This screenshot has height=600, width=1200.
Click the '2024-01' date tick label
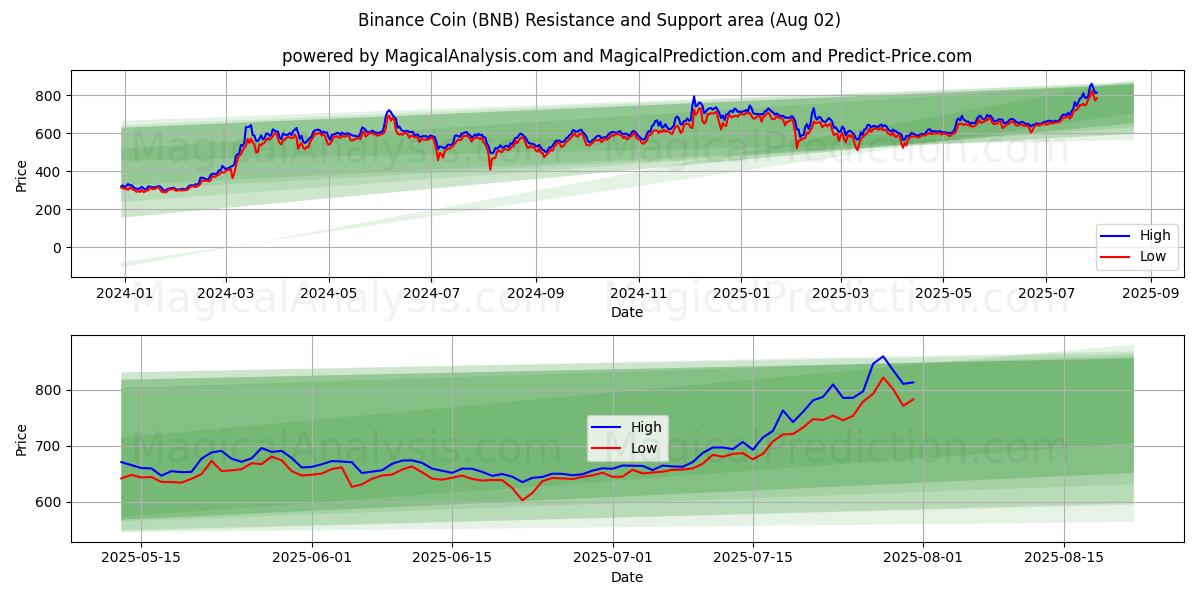pos(125,295)
